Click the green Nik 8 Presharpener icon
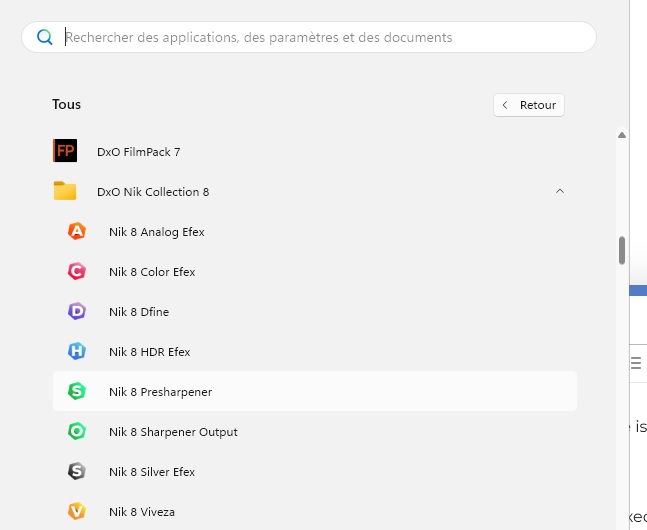Screen dimensions: 647x530 tap(77, 391)
